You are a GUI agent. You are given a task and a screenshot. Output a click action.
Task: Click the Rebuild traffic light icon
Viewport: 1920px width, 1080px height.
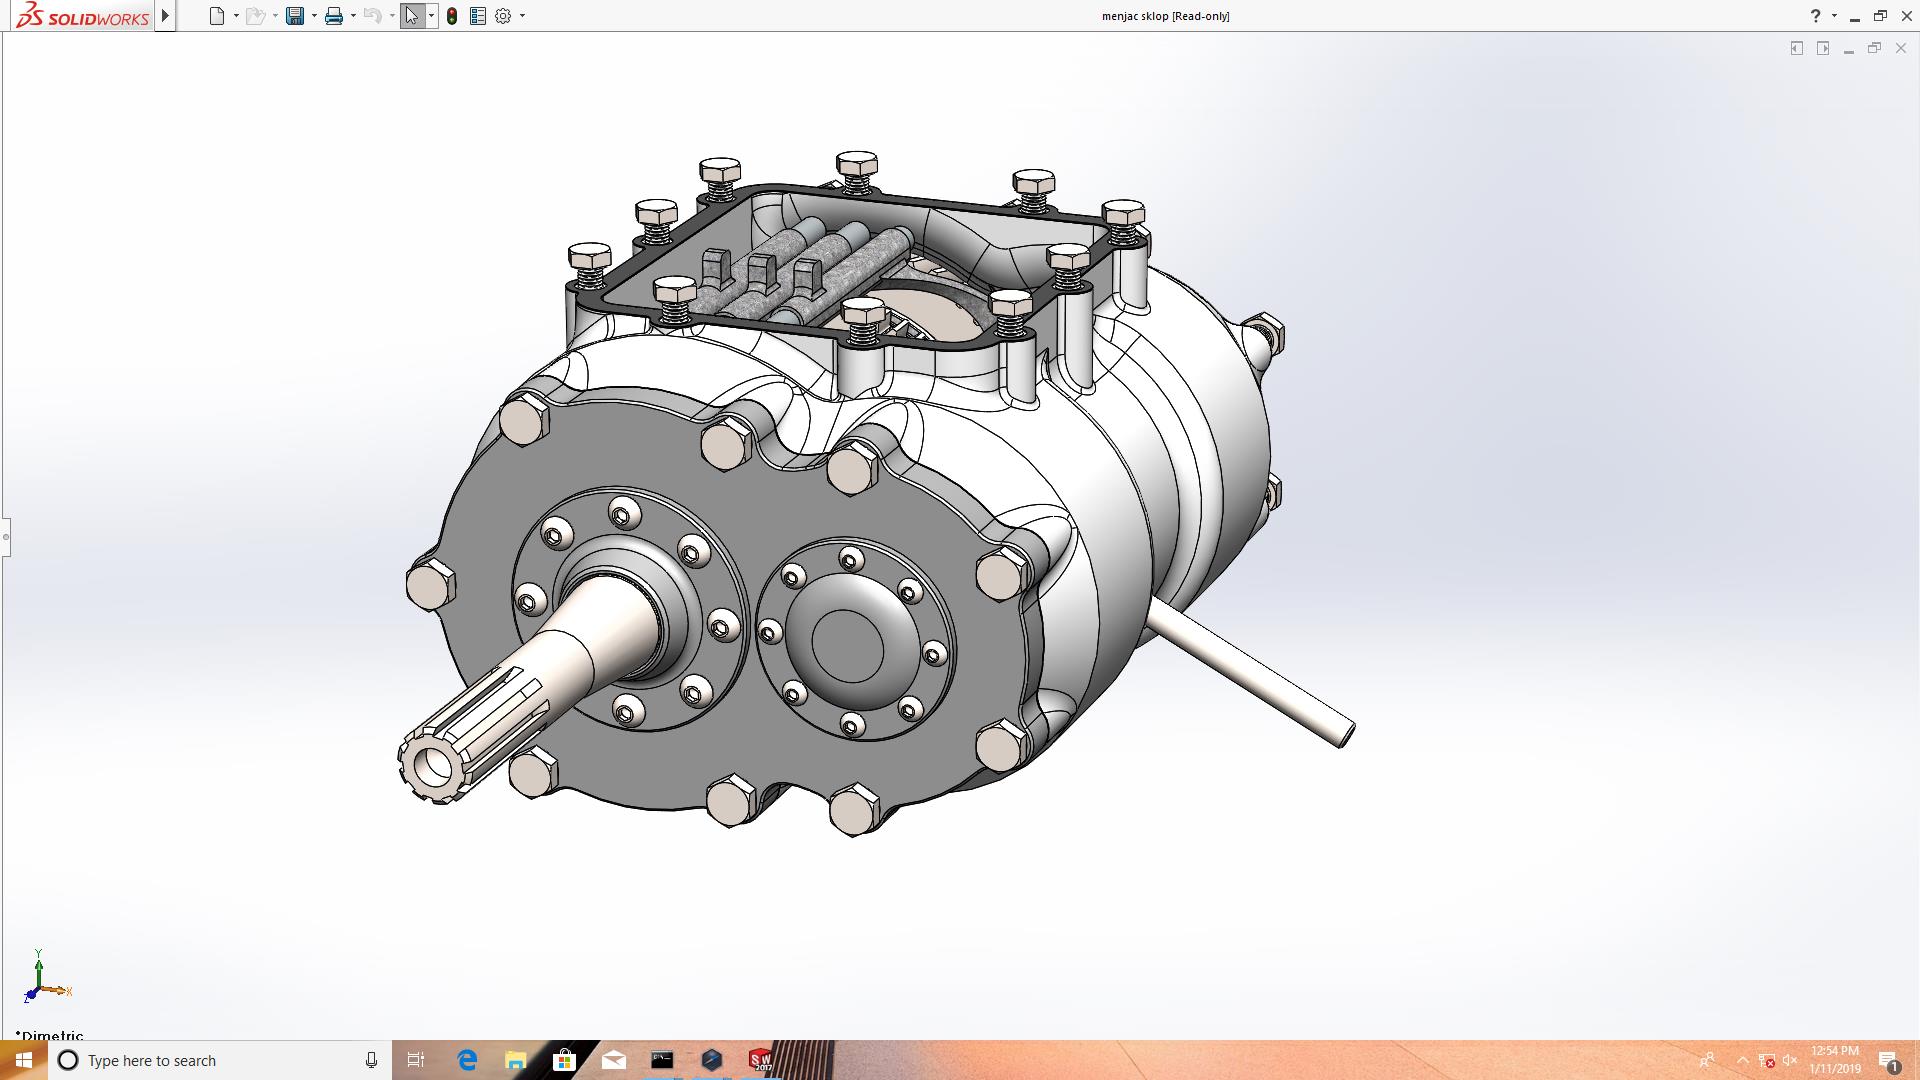pos(452,16)
